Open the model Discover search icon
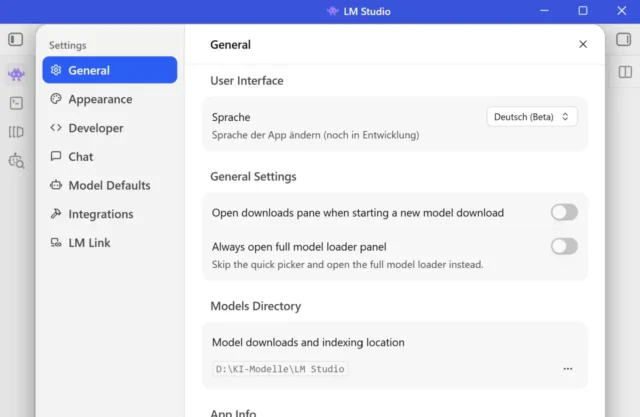Image resolution: width=640 pixels, height=417 pixels. (x=16, y=161)
